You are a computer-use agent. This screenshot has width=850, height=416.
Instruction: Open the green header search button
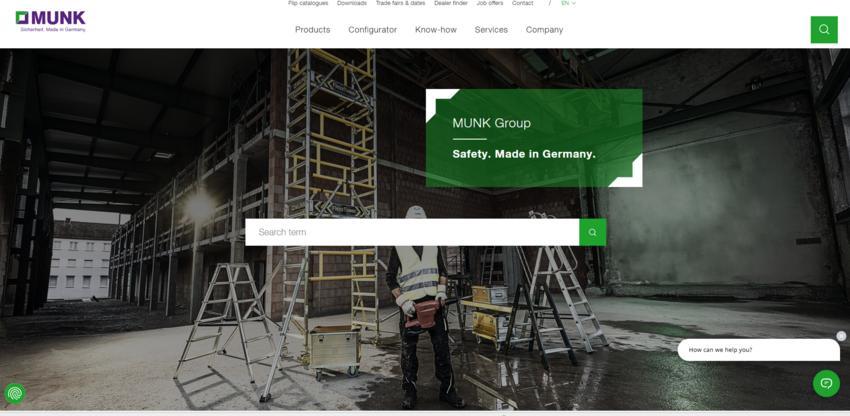(824, 30)
